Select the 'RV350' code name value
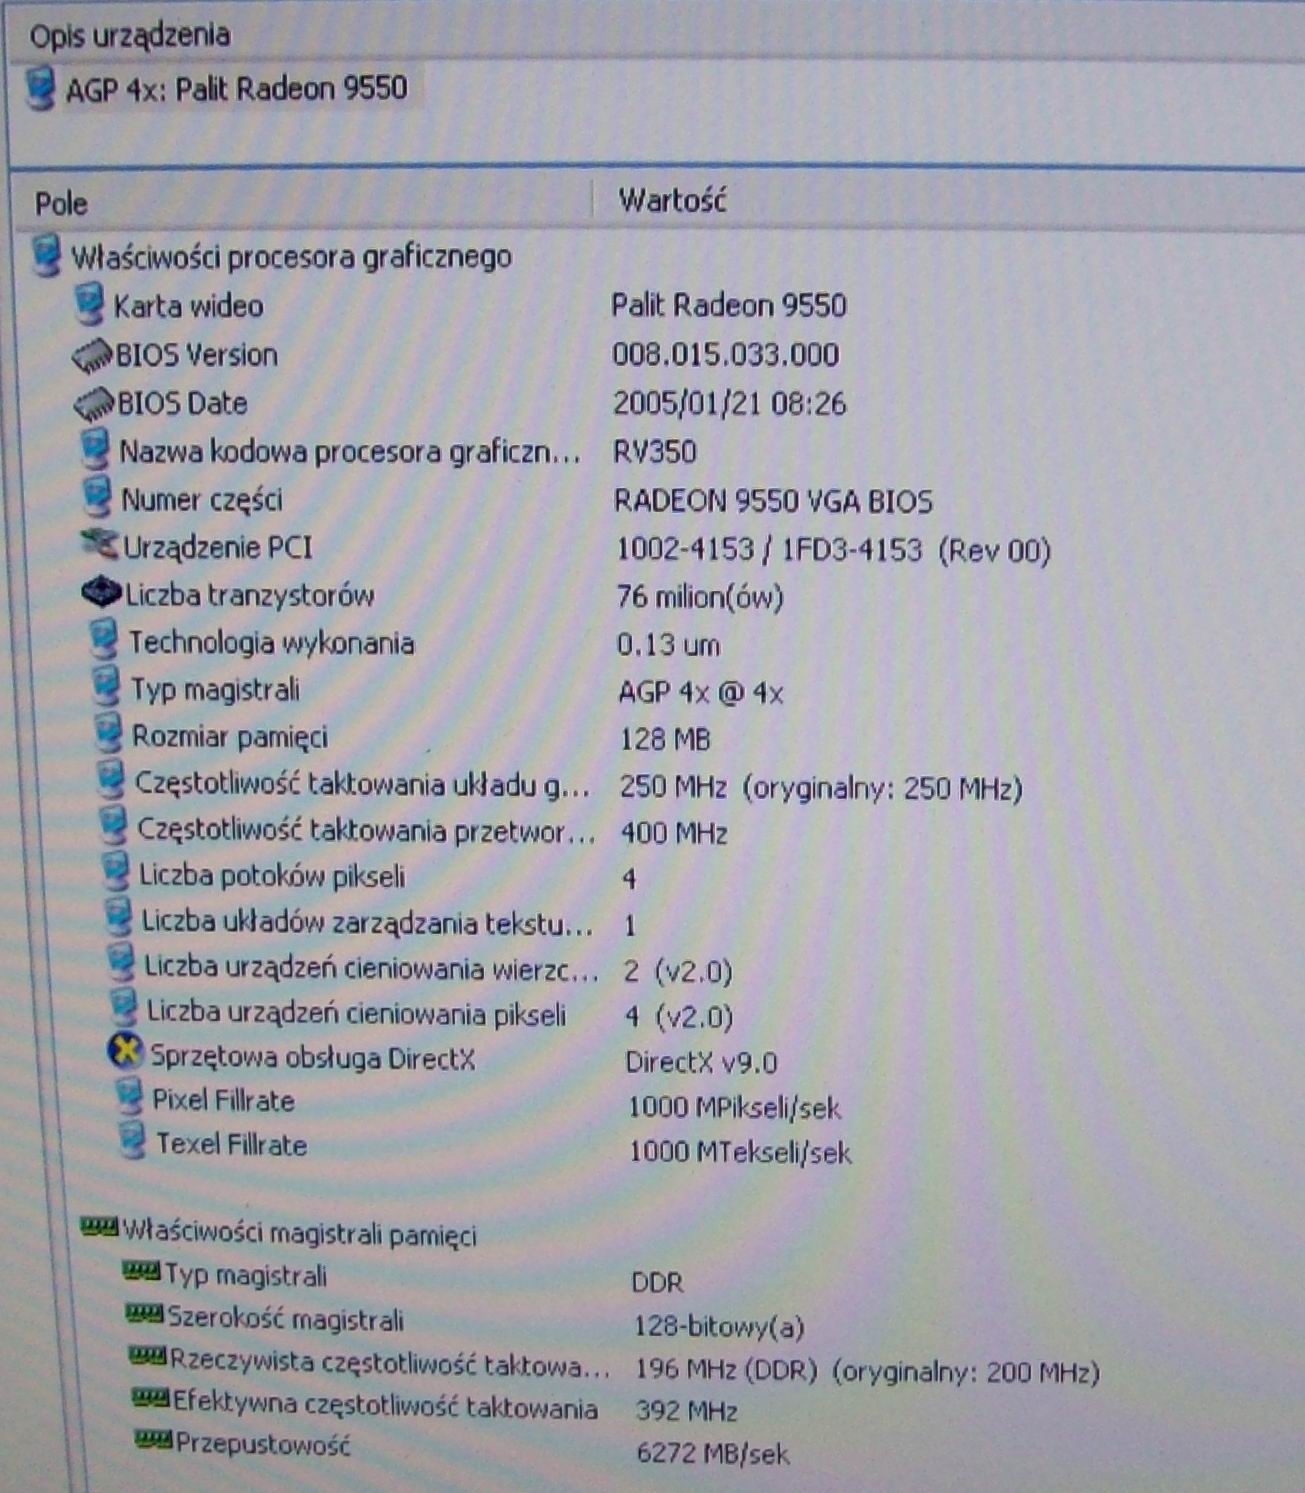 [655, 452]
